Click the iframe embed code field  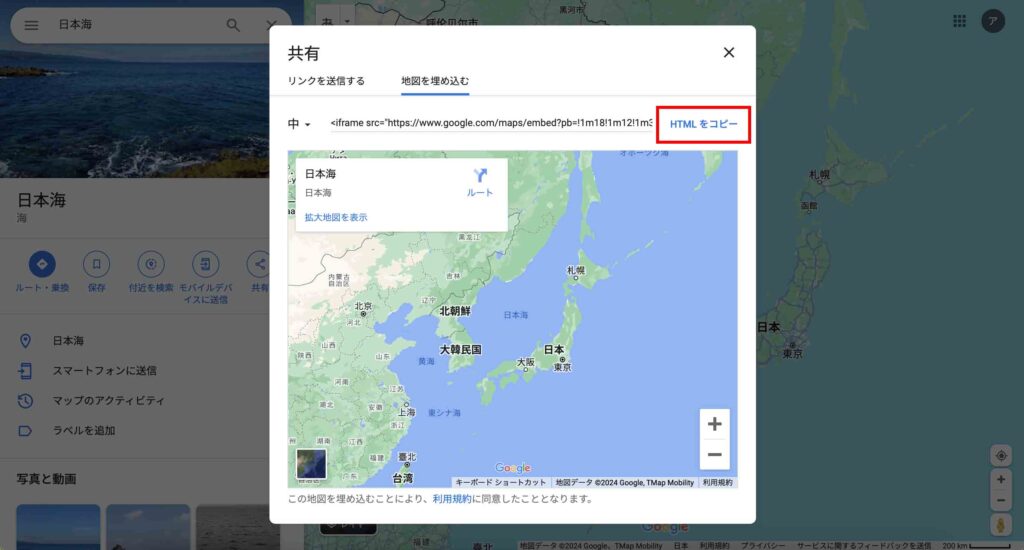(491, 123)
